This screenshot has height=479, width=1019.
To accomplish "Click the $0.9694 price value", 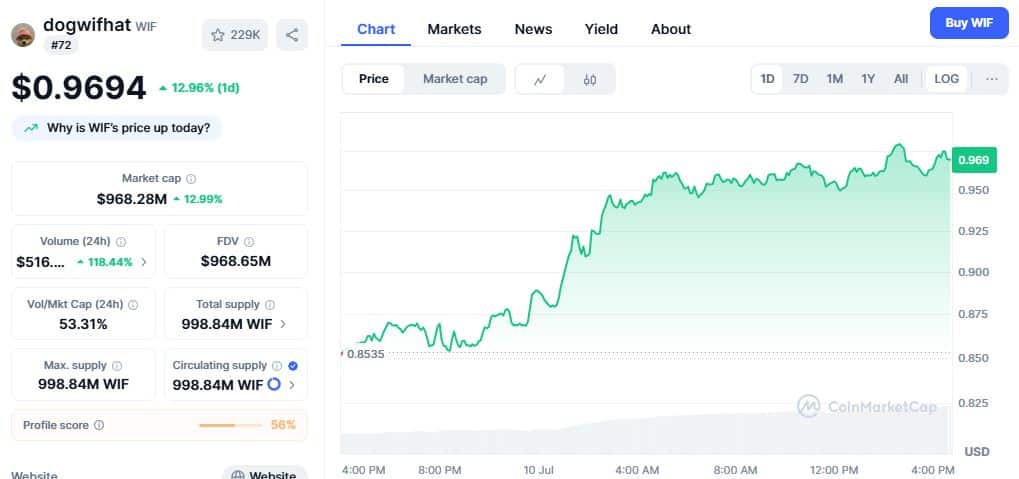I will pos(79,88).
